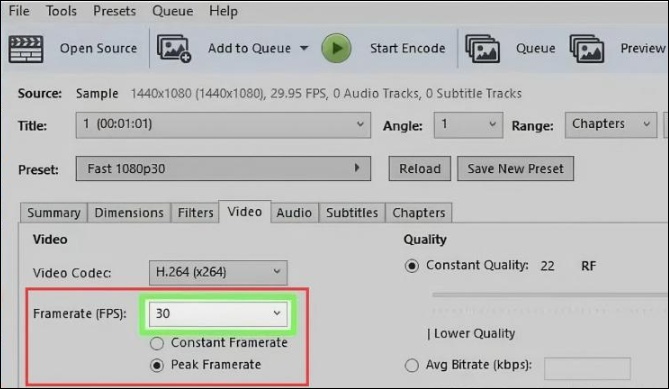
Task: Select the Constant Framerate radio button
Action: [157, 343]
